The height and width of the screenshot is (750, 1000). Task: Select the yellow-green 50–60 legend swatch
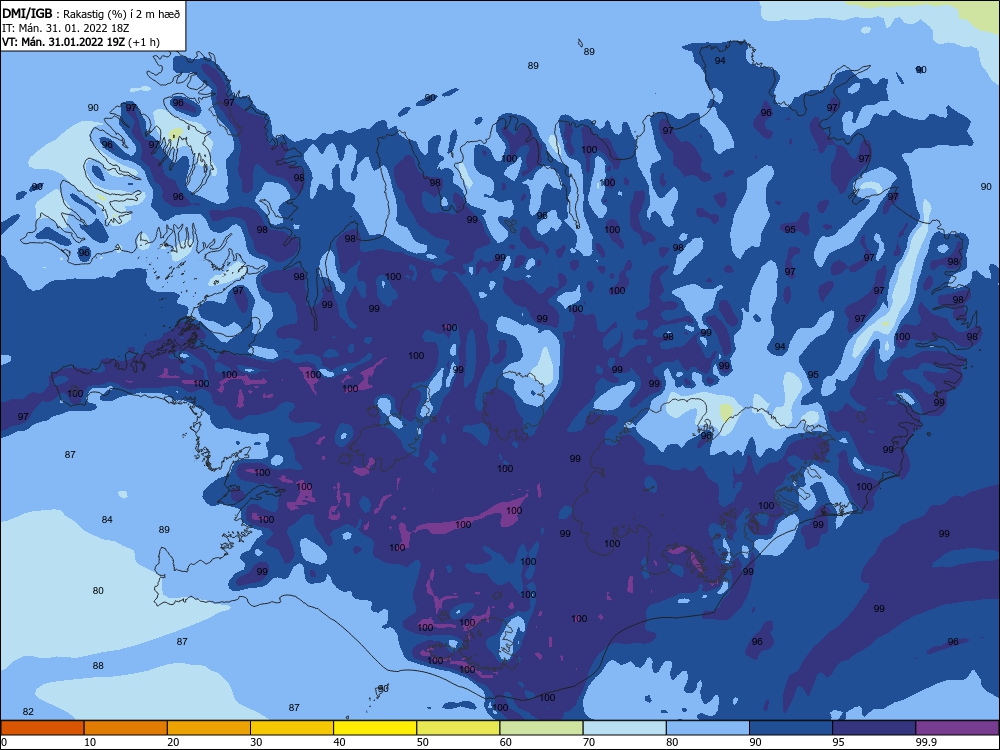click(458, 728)
